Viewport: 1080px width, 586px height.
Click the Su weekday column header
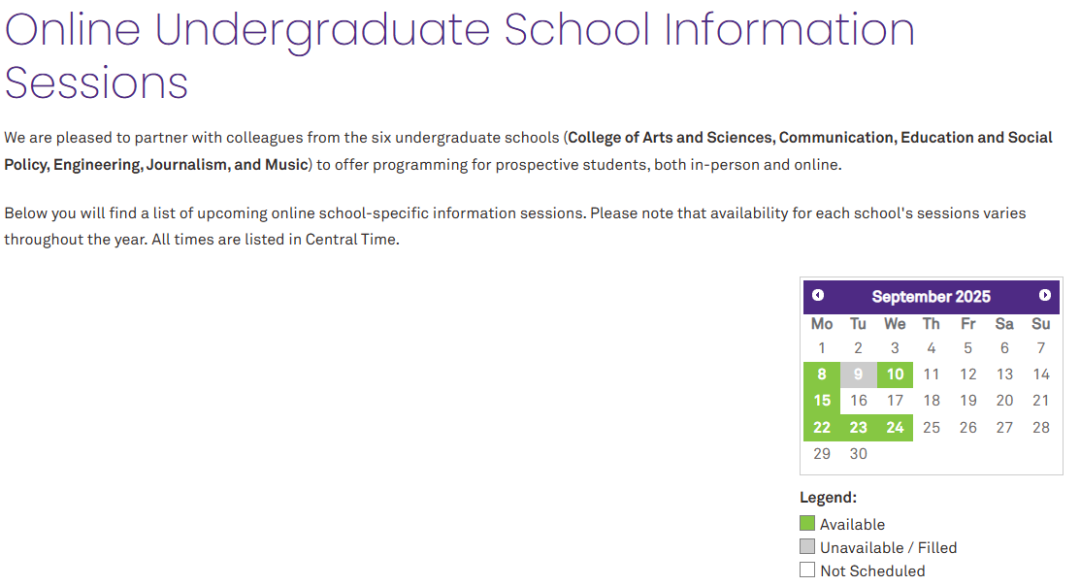[1041, 324]
